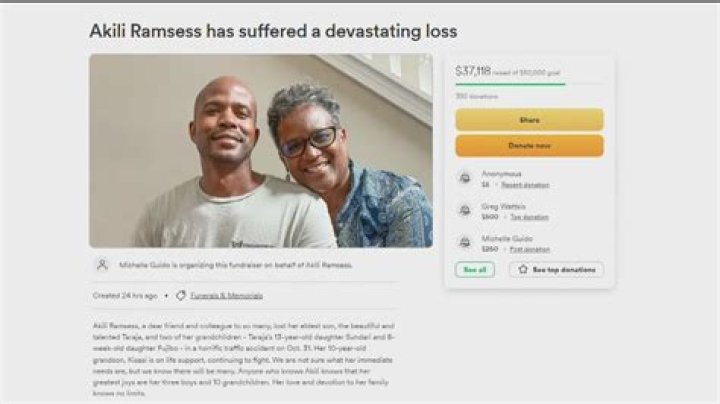Click the fundraiser title heading
The height and width of the screenshot is (404, 720).
coord(273,31)
